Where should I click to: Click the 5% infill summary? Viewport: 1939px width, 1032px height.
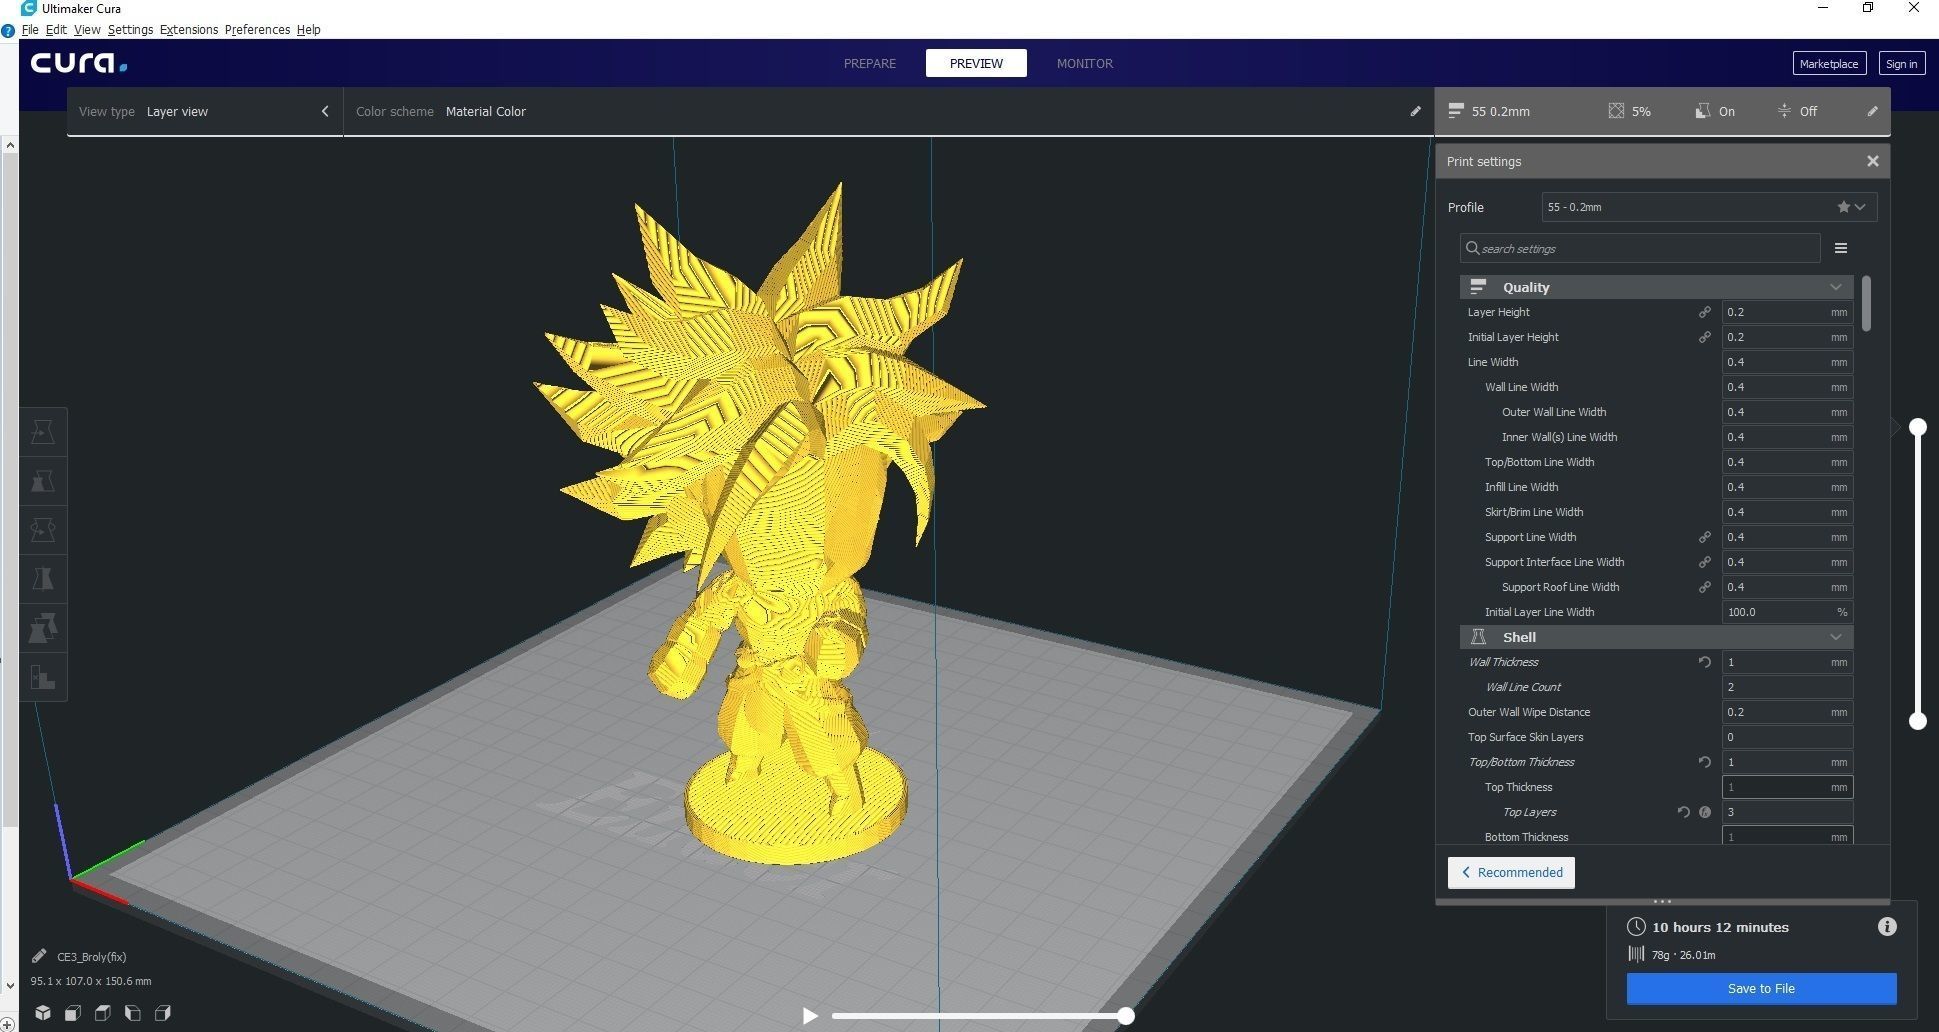1630,111
